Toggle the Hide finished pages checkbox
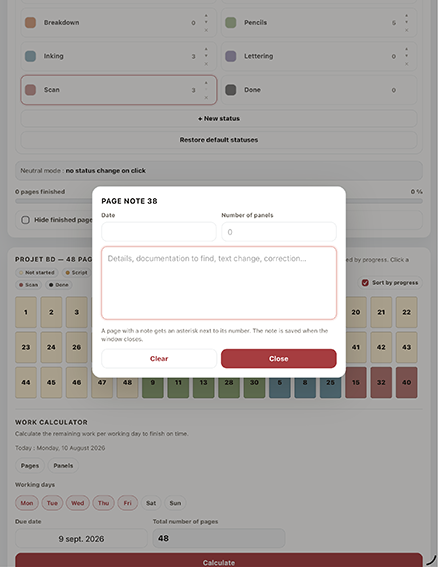The height and width of the screenshot is (567, 438). [x=25, y=220]
